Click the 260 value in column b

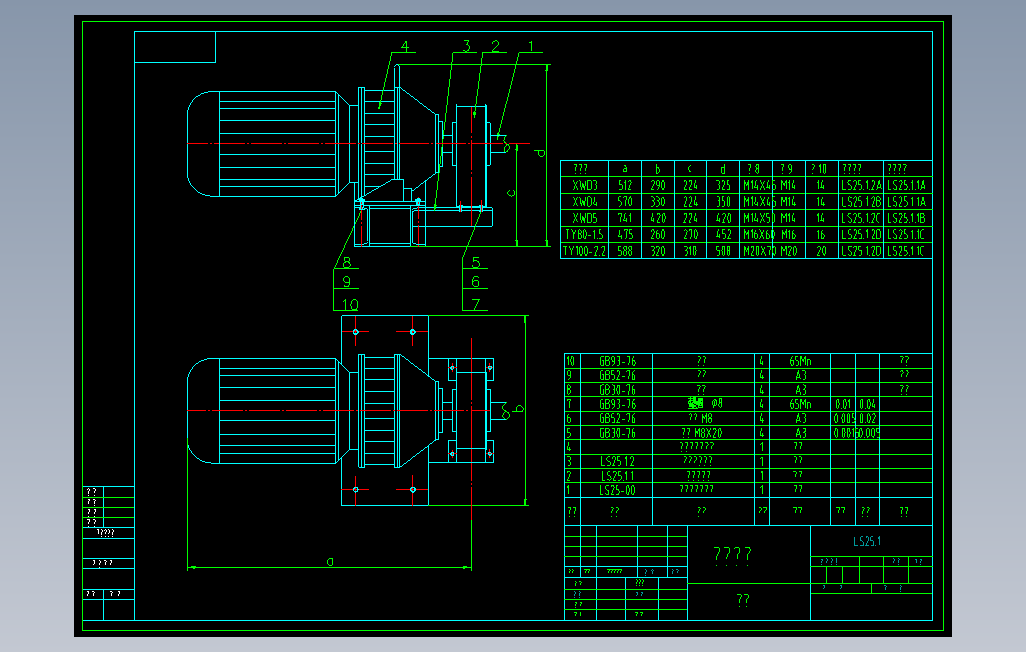[x=658, y=234]
